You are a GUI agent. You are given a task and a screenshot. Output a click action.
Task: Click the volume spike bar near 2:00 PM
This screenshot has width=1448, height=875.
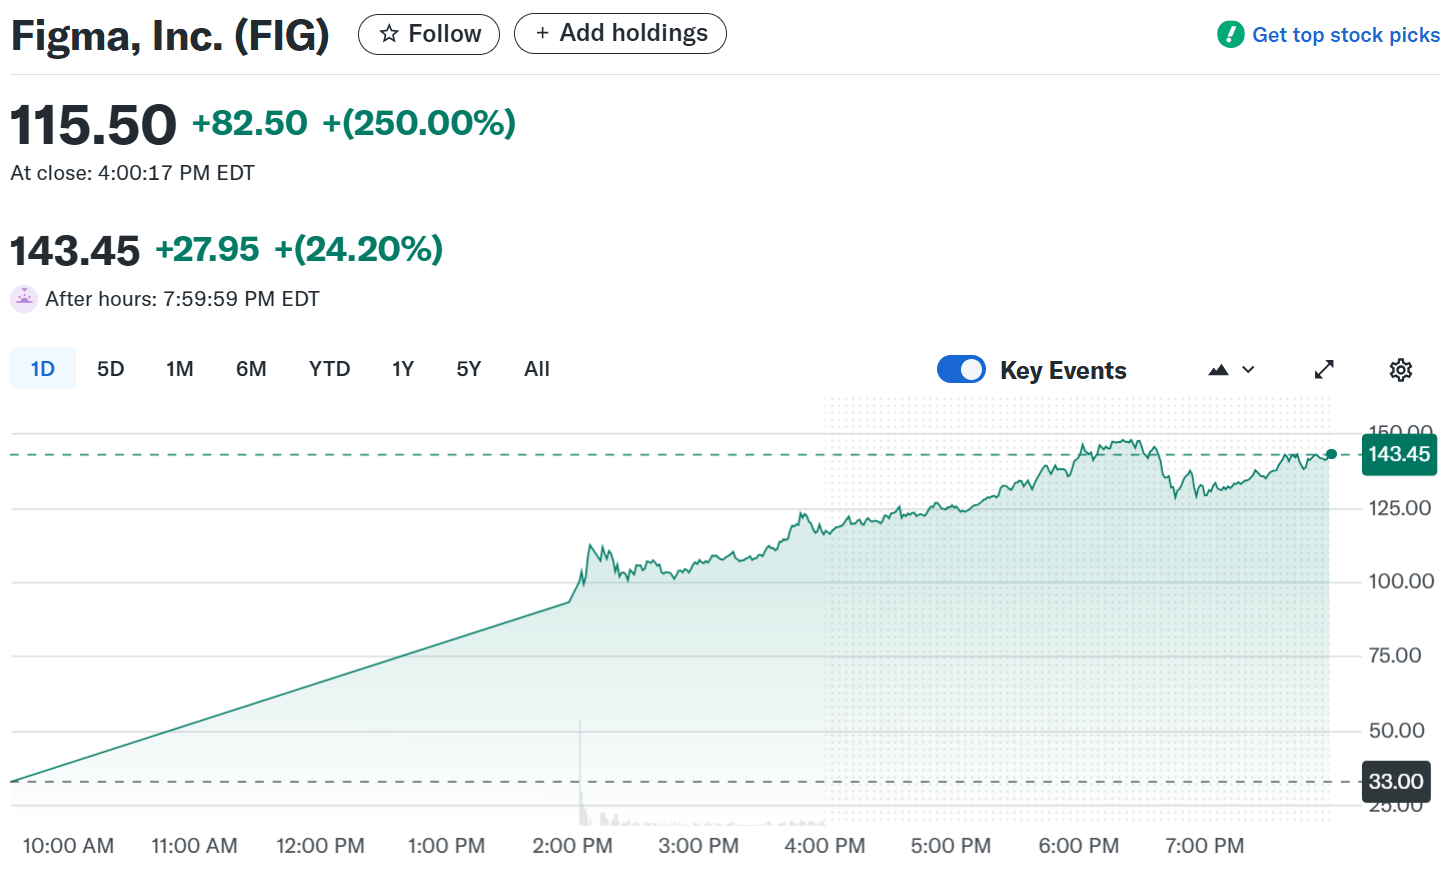pos(580,772)
